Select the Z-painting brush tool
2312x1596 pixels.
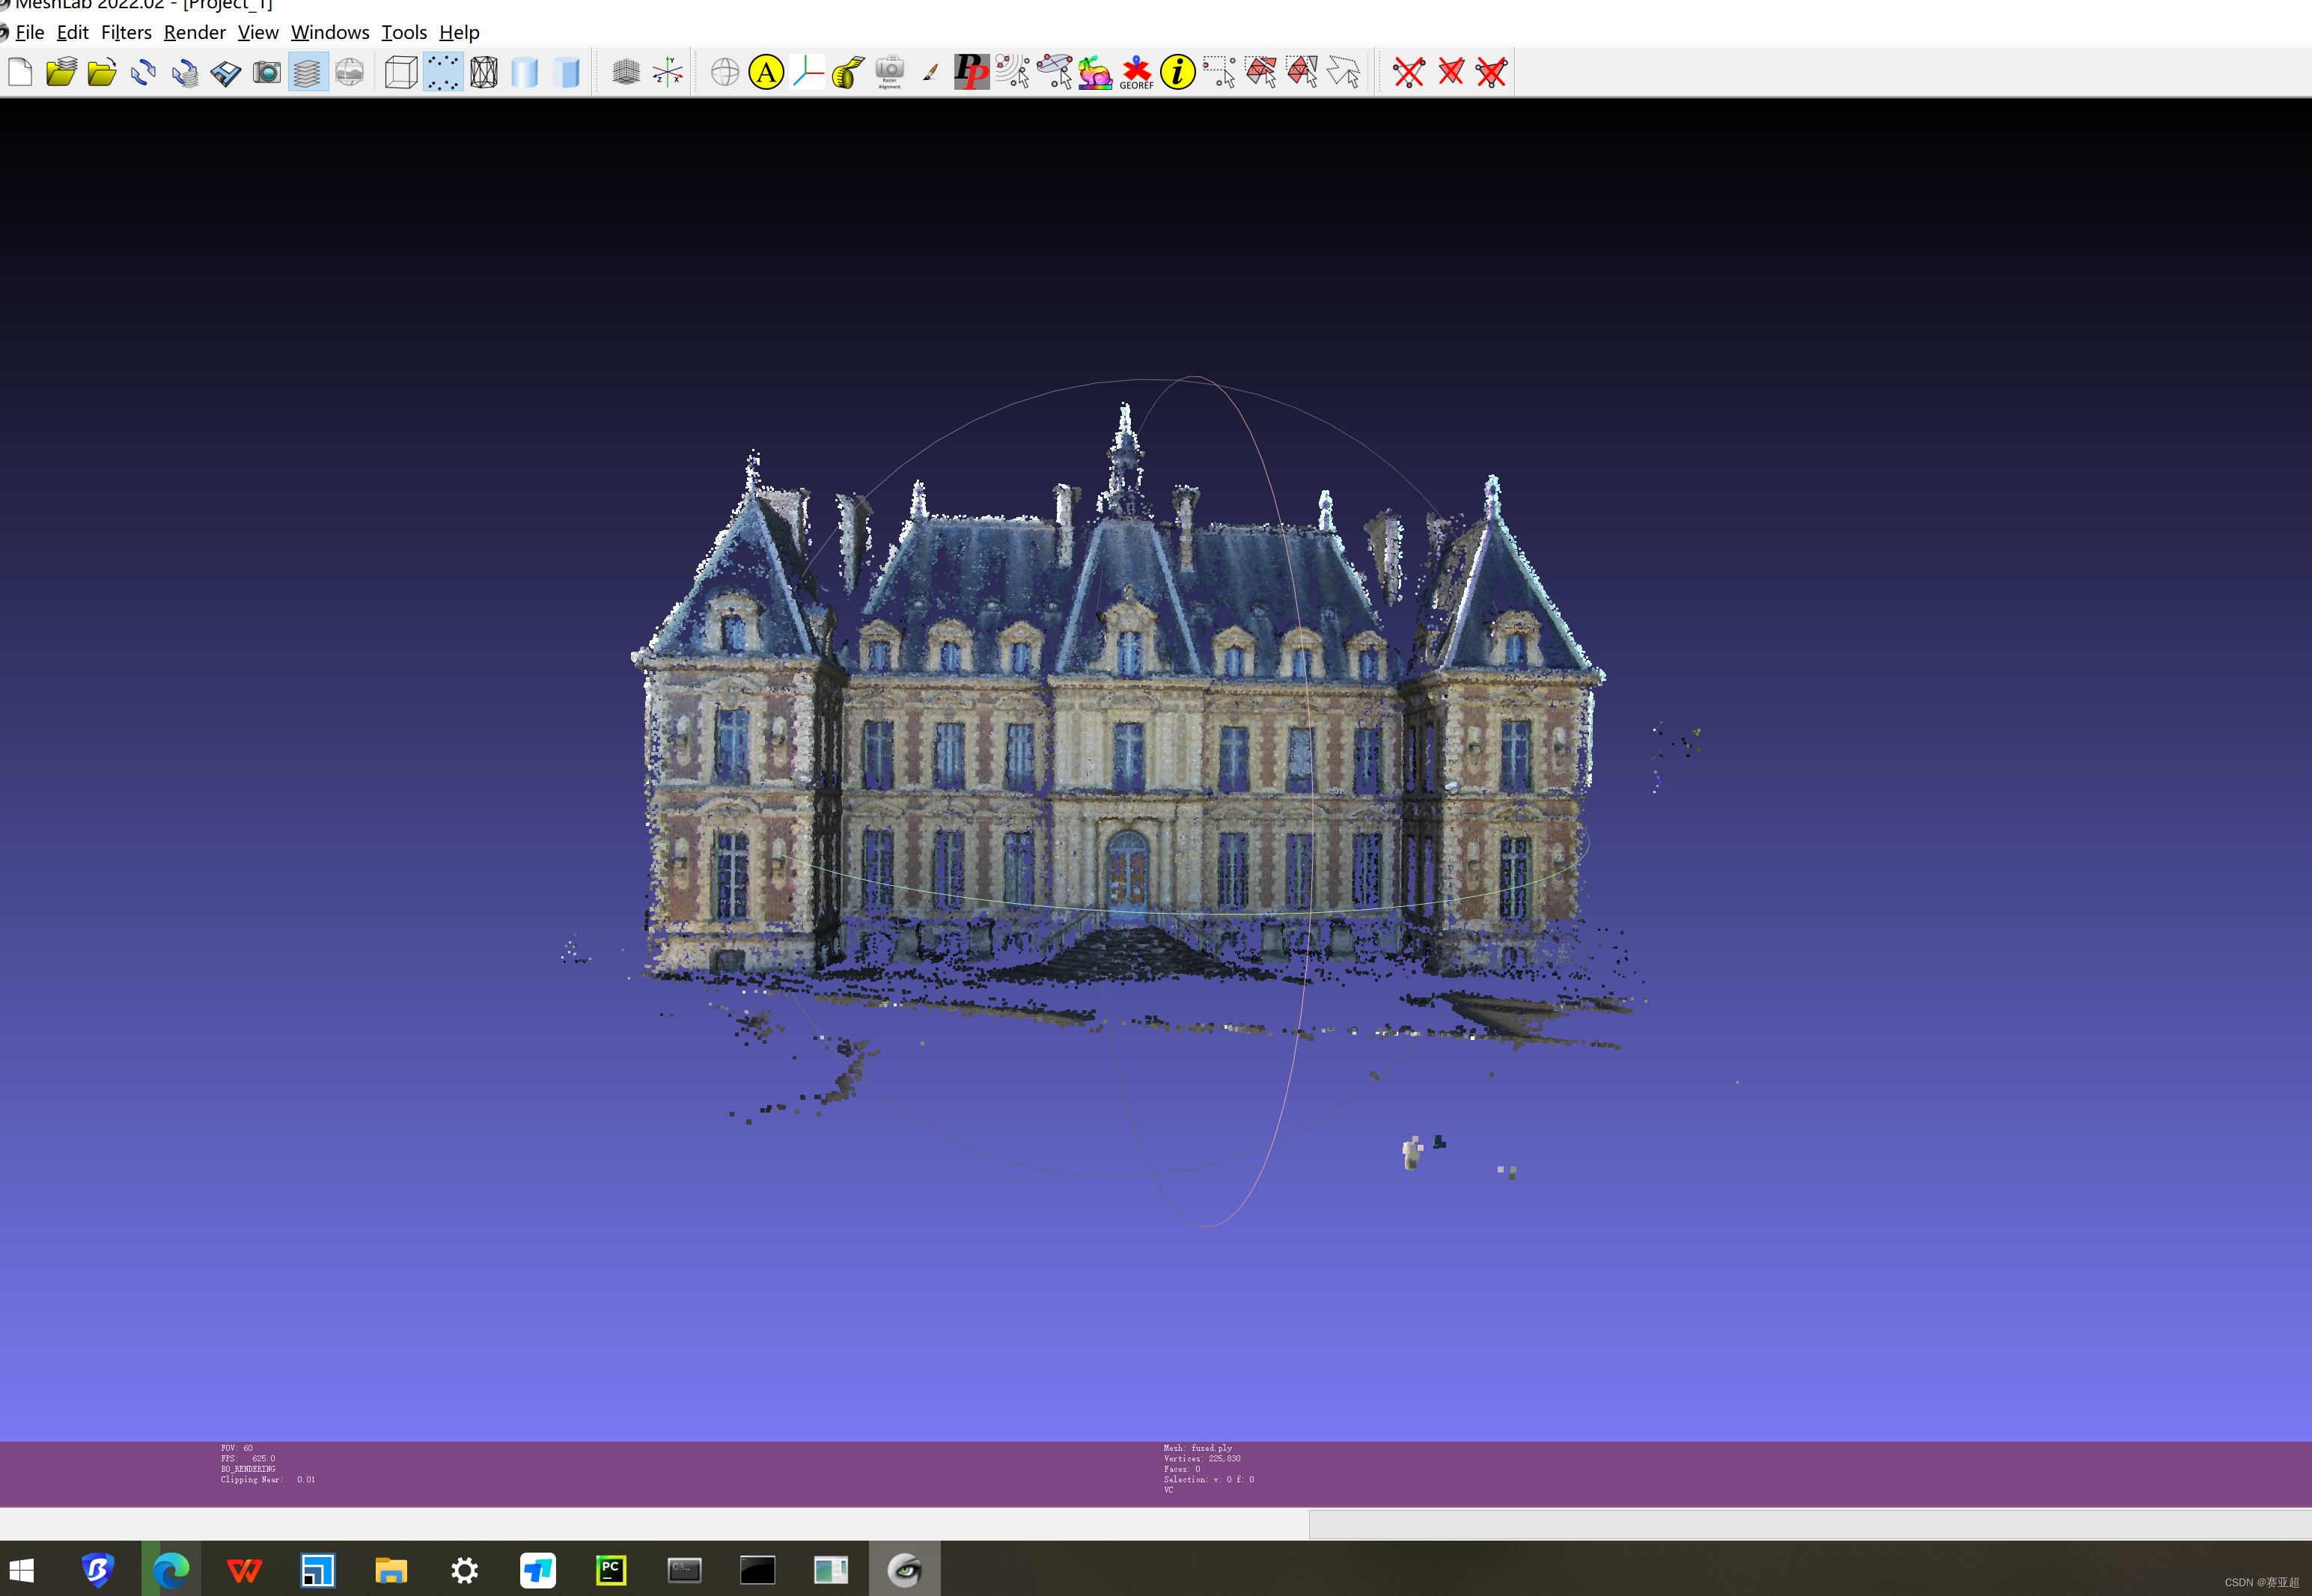930,72
